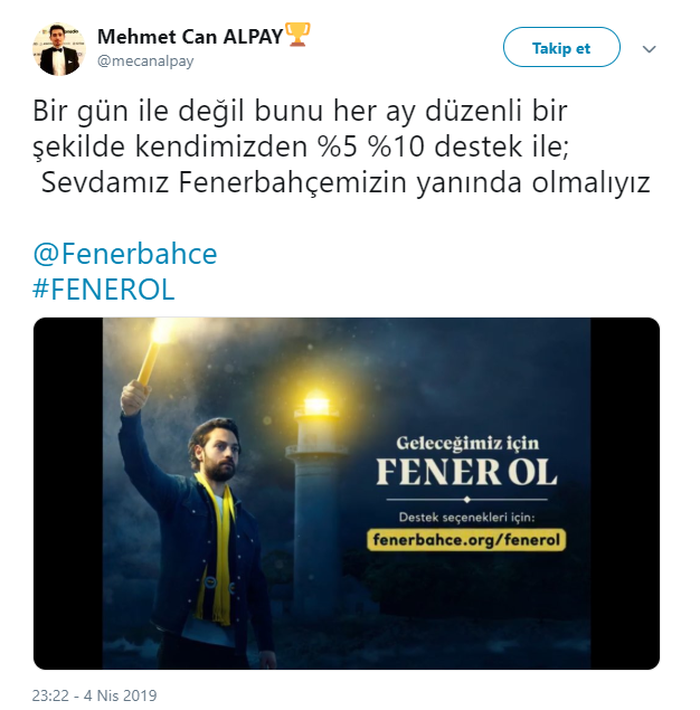
Task: Click the 'Geleceğimiz için' text in the image
Action: [468, 443]
